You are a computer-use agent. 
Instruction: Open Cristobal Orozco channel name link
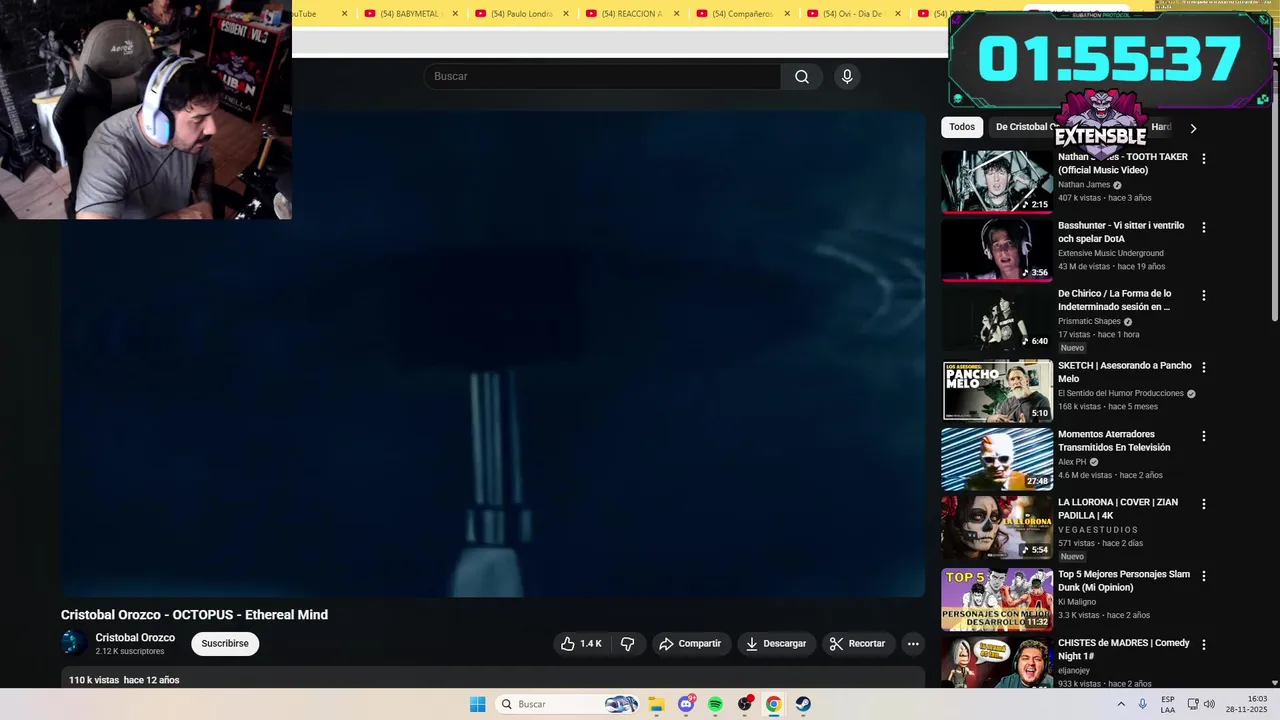[x=135, y=638]
